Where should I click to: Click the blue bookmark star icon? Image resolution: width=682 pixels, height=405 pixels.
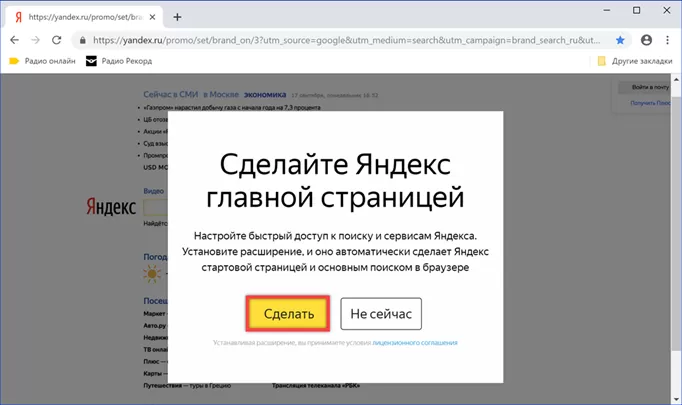pos(620,40)
